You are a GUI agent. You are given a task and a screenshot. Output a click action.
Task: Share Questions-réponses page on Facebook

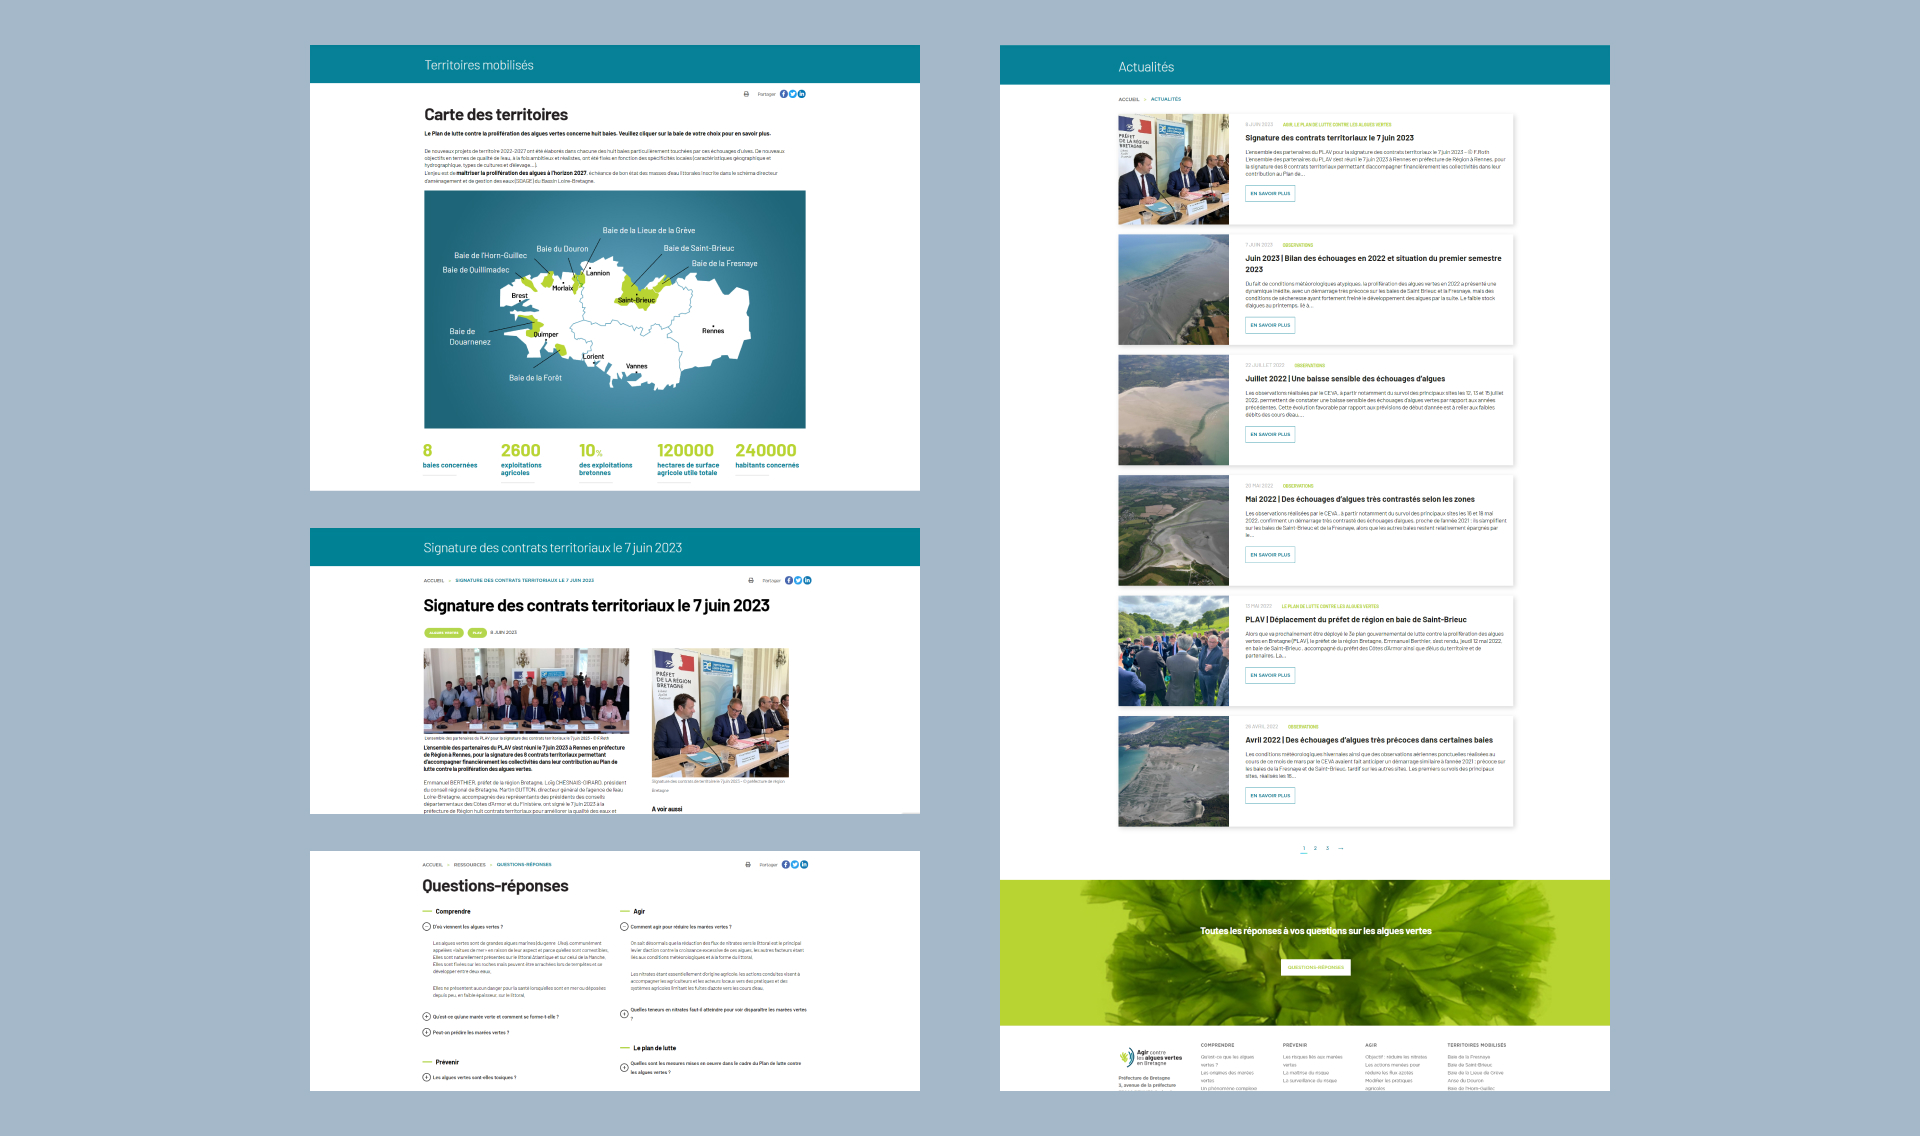[x=786, y=865]
